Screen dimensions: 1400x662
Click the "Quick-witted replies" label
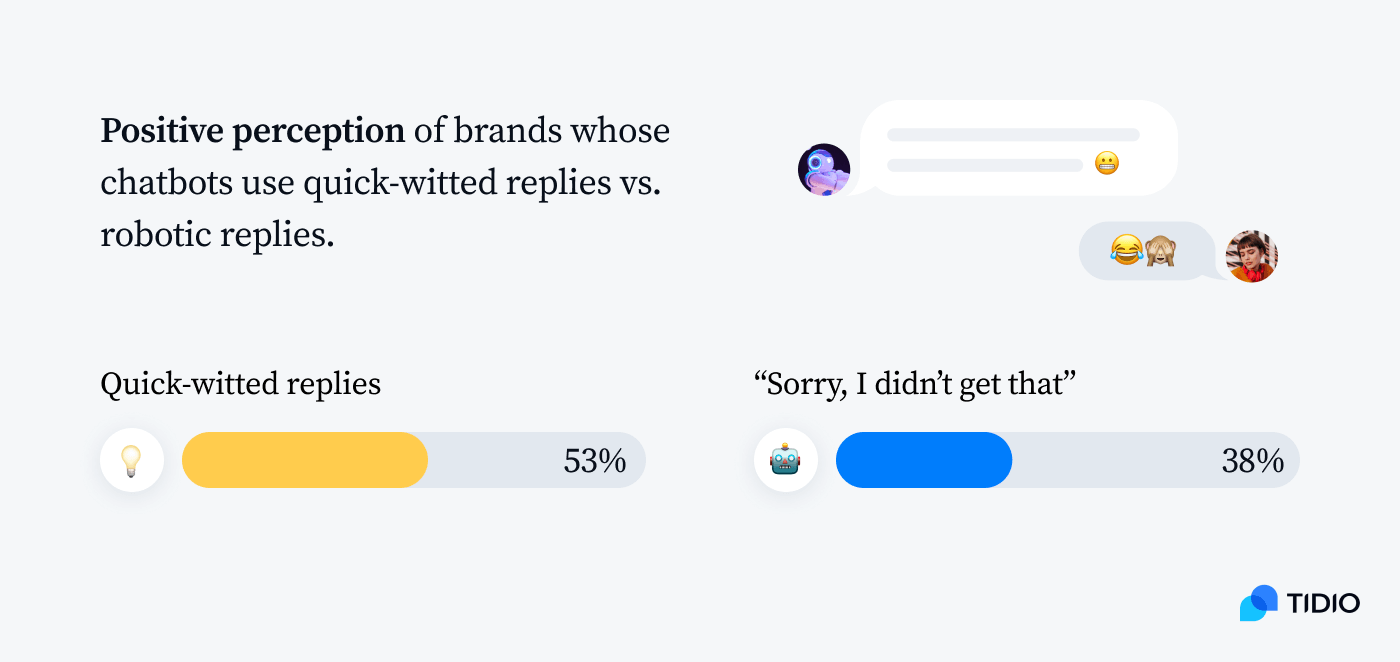coord(240,385)
